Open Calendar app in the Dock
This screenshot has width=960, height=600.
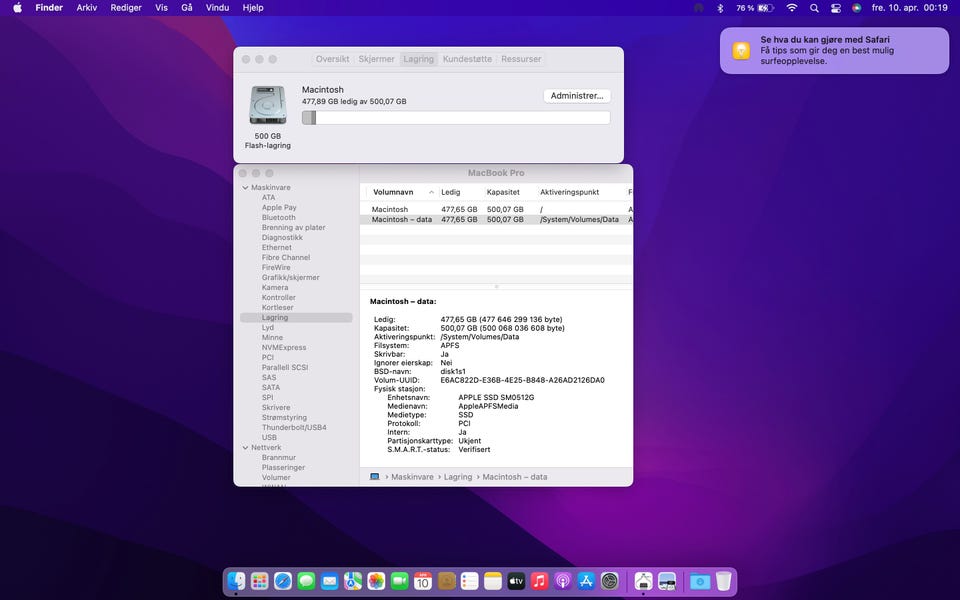pyautogui.click(x=422, y=580)
